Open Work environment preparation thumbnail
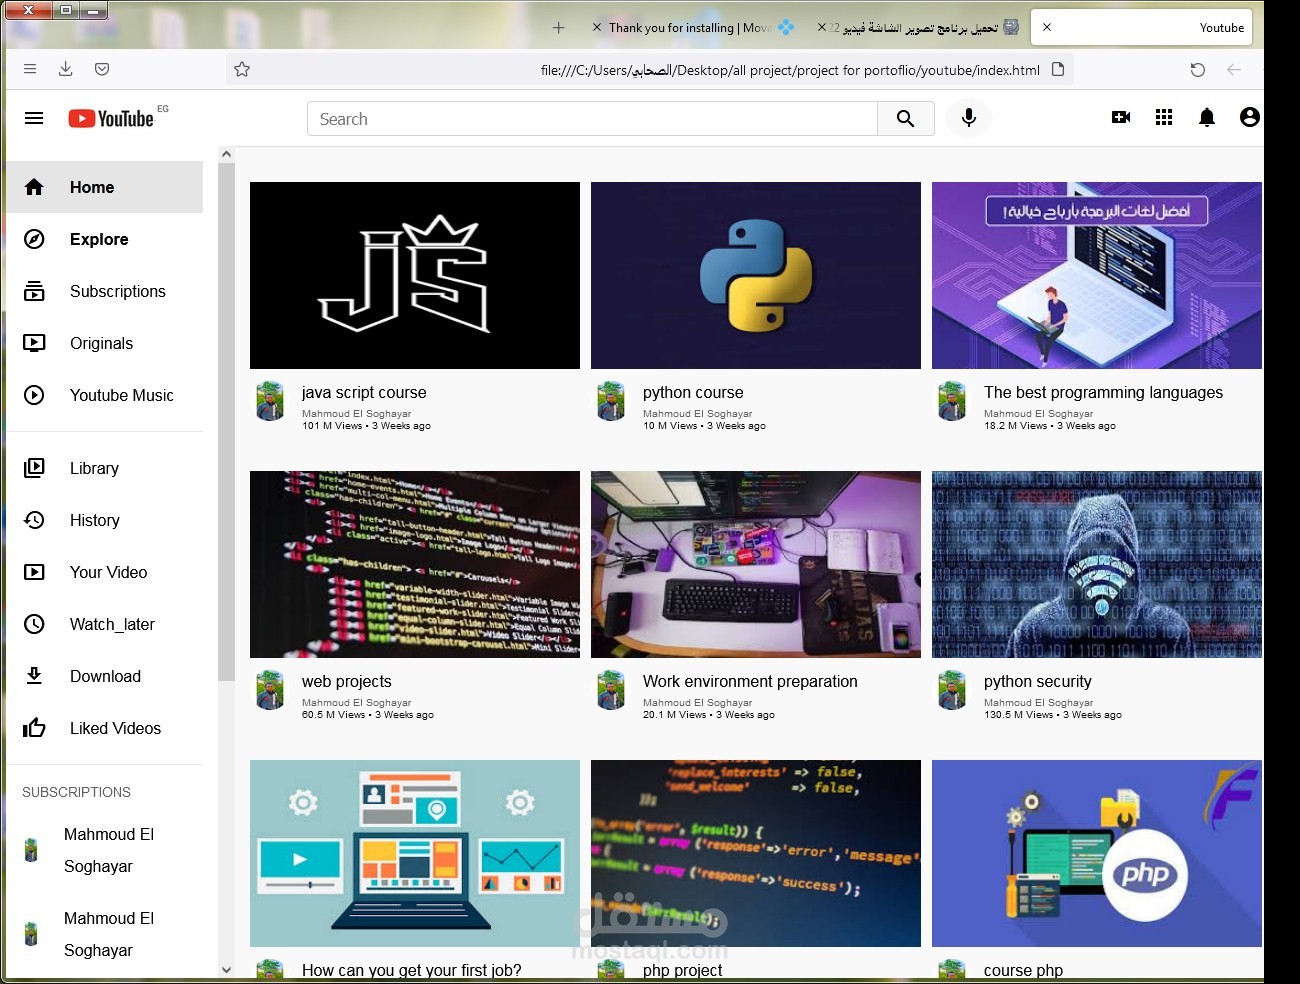 pyautogui.click(x=756, y=564)
